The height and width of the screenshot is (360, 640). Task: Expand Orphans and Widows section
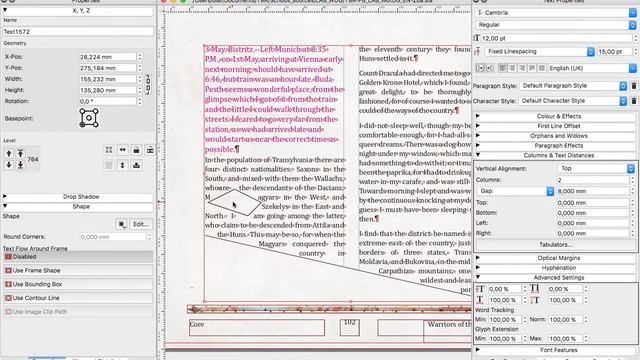point(555,136)
